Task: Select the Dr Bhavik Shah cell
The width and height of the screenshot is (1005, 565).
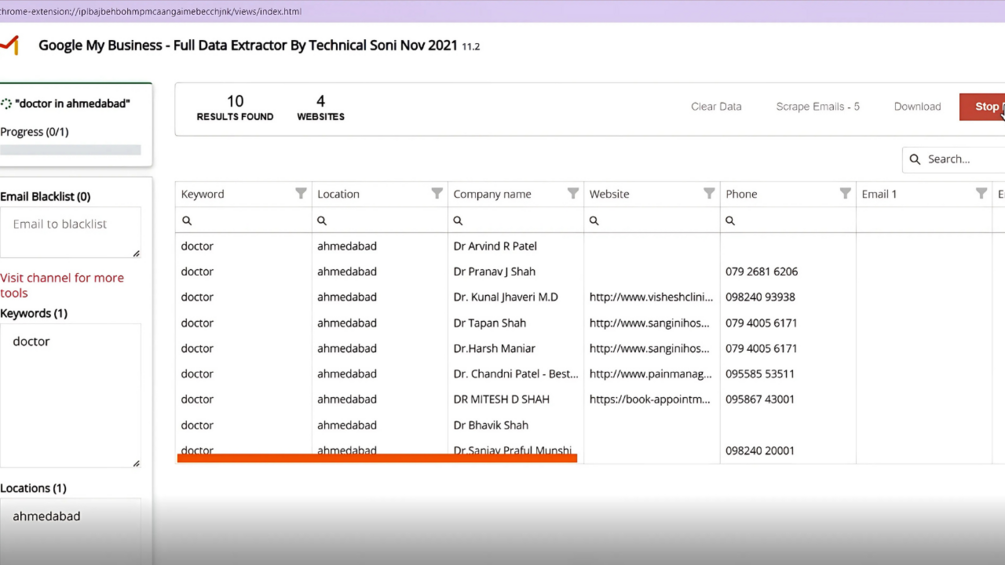Action: coord(515,425)
